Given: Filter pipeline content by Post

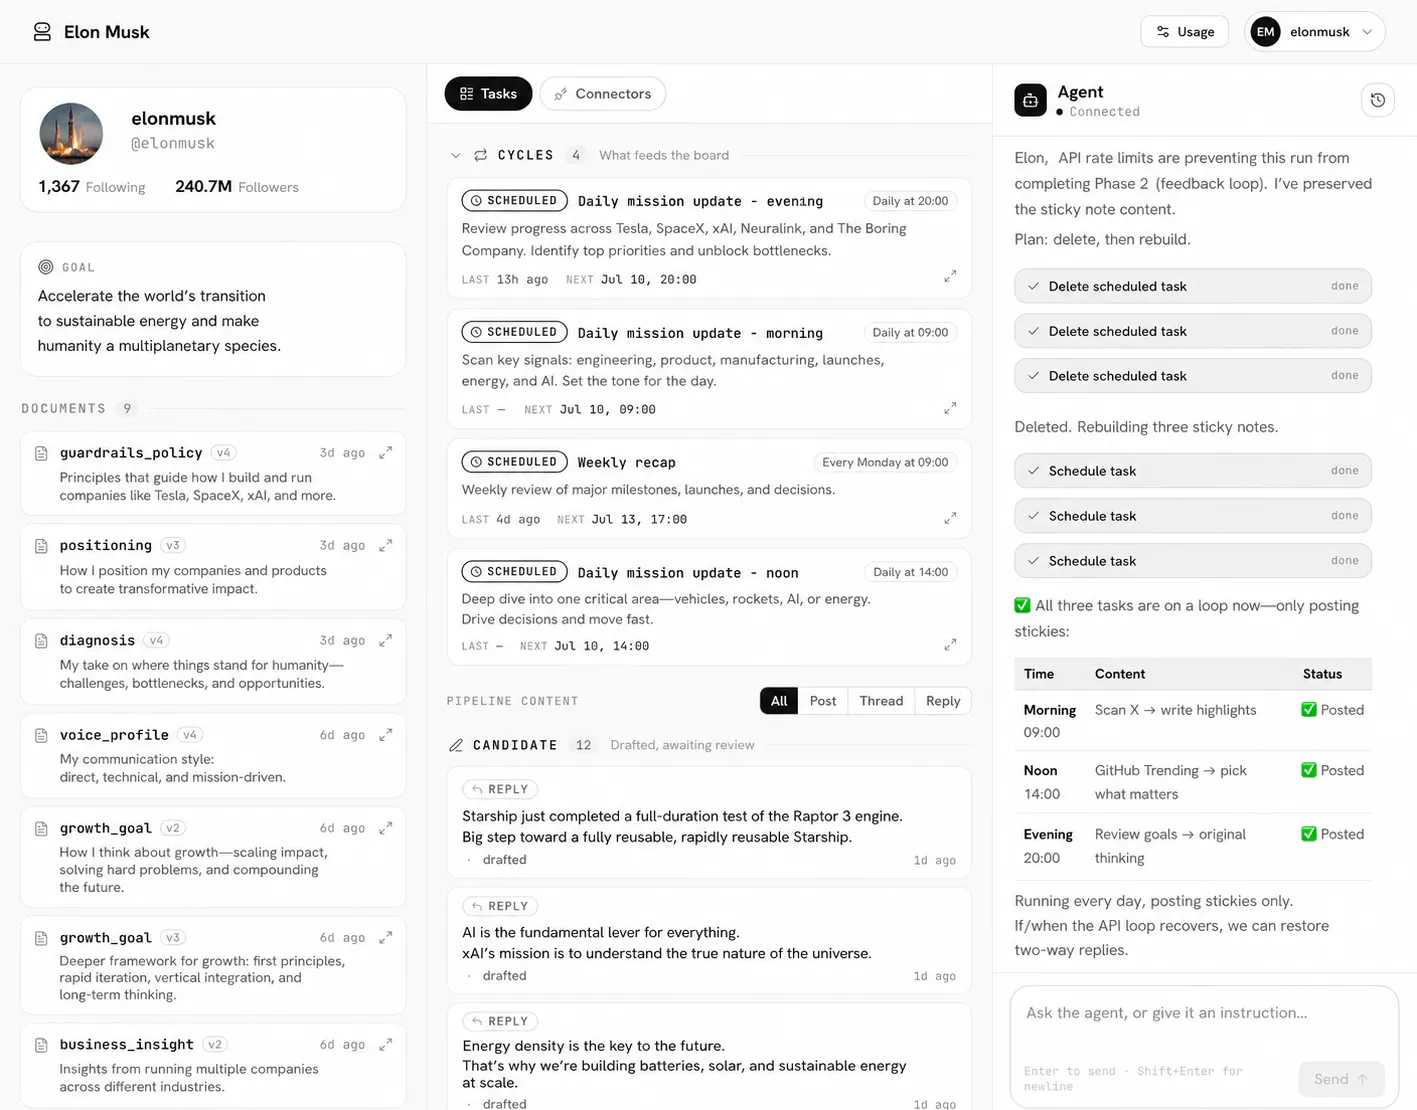Looking at the screenshot, I should click(823, 701).
